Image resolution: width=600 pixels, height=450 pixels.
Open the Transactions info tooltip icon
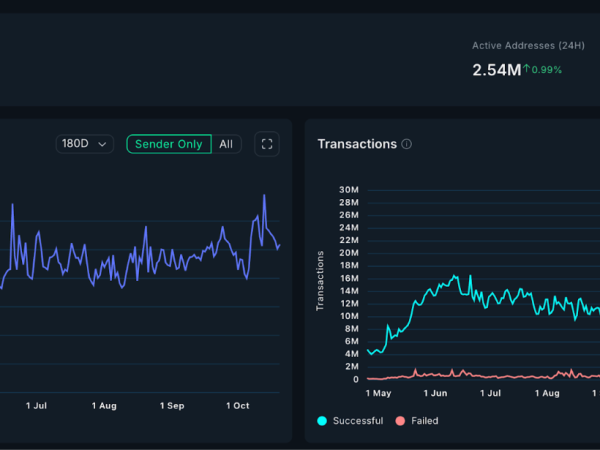[x=406, y=144]
